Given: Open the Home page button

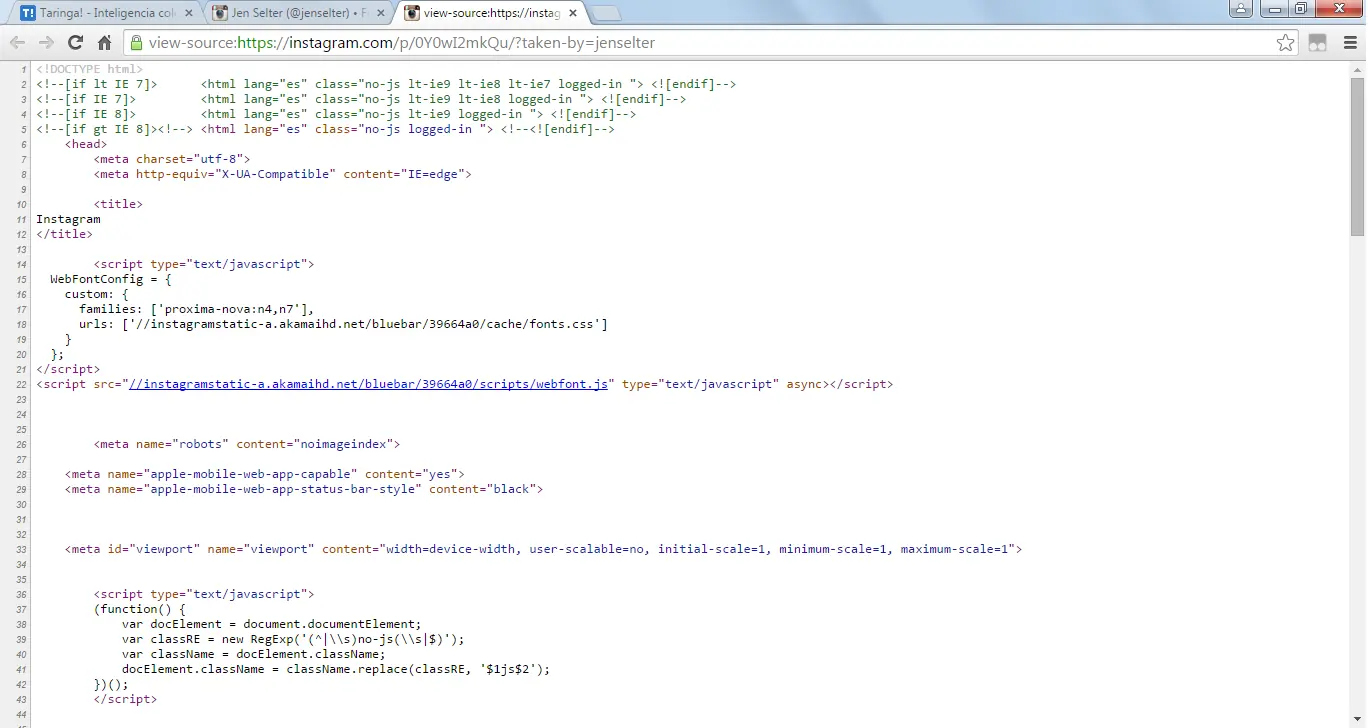Looking at the screenshot, I should click(104, 43).
